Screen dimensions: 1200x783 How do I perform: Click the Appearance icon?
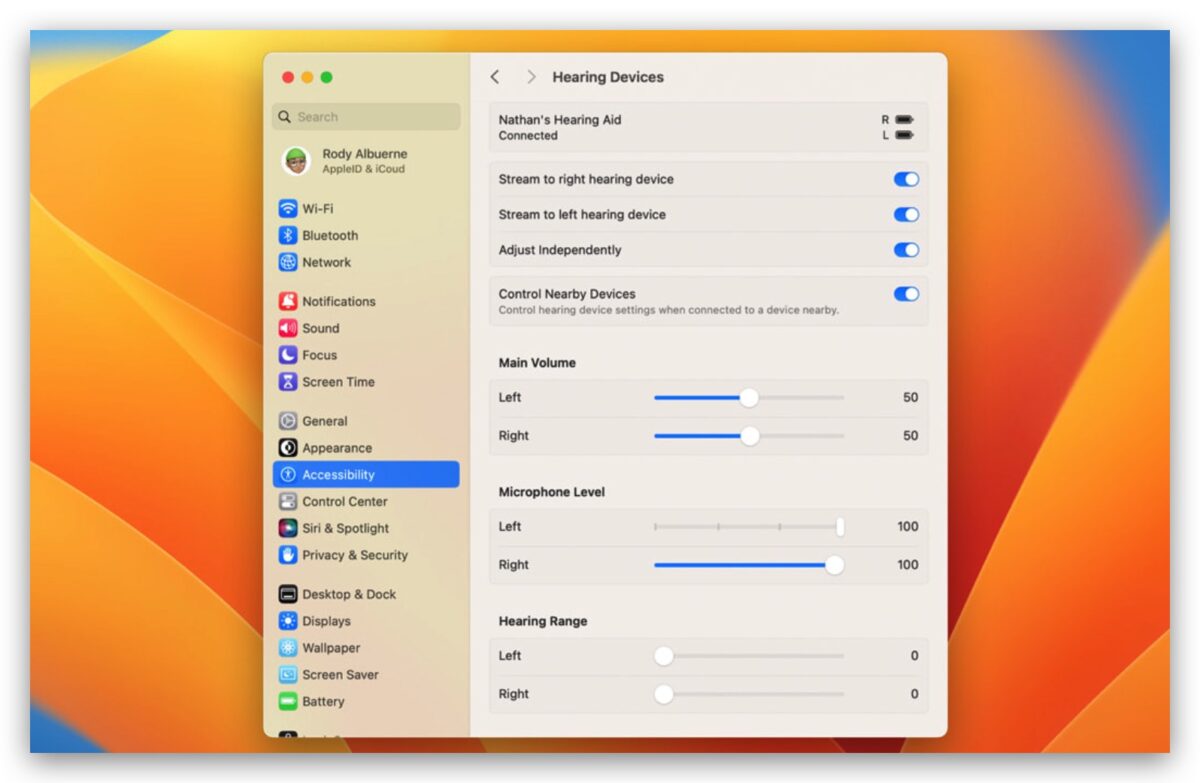coord(288,448)
